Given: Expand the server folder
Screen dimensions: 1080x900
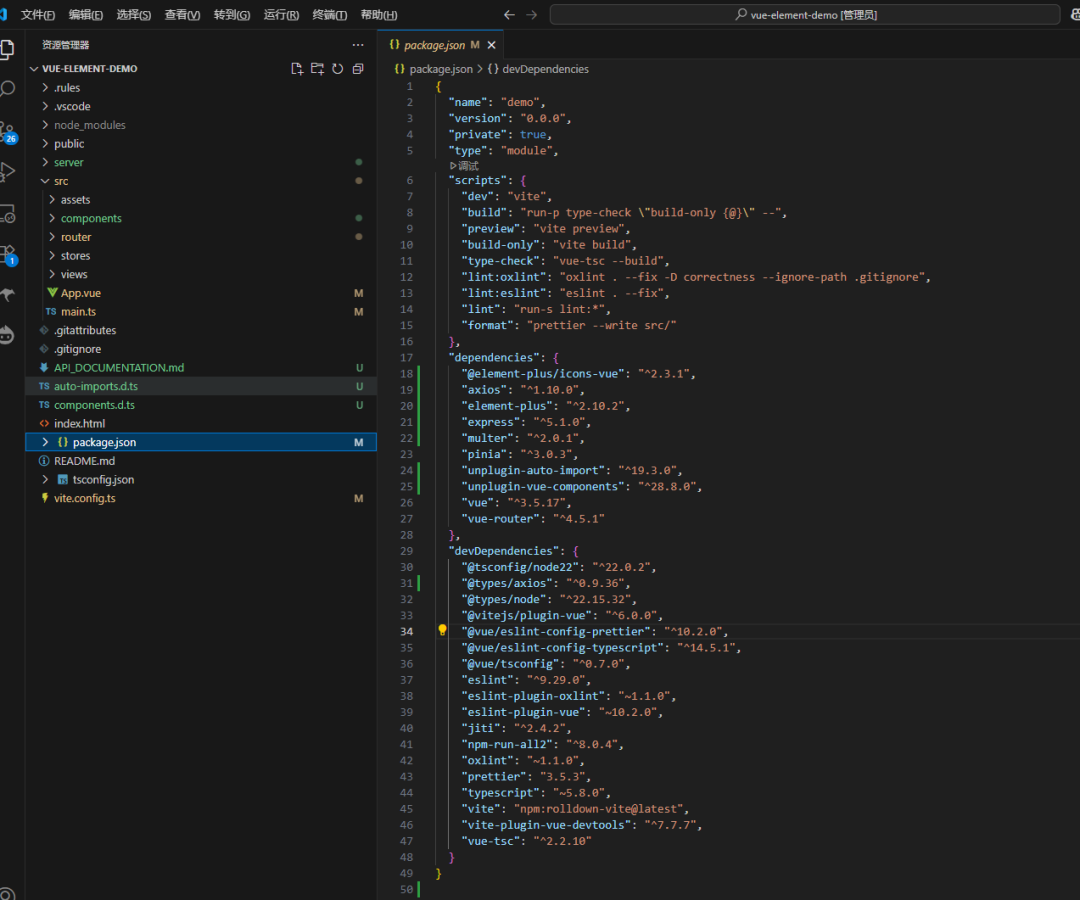Looking at the screenshot, I should pyautogui.click(x=68, y=162).
